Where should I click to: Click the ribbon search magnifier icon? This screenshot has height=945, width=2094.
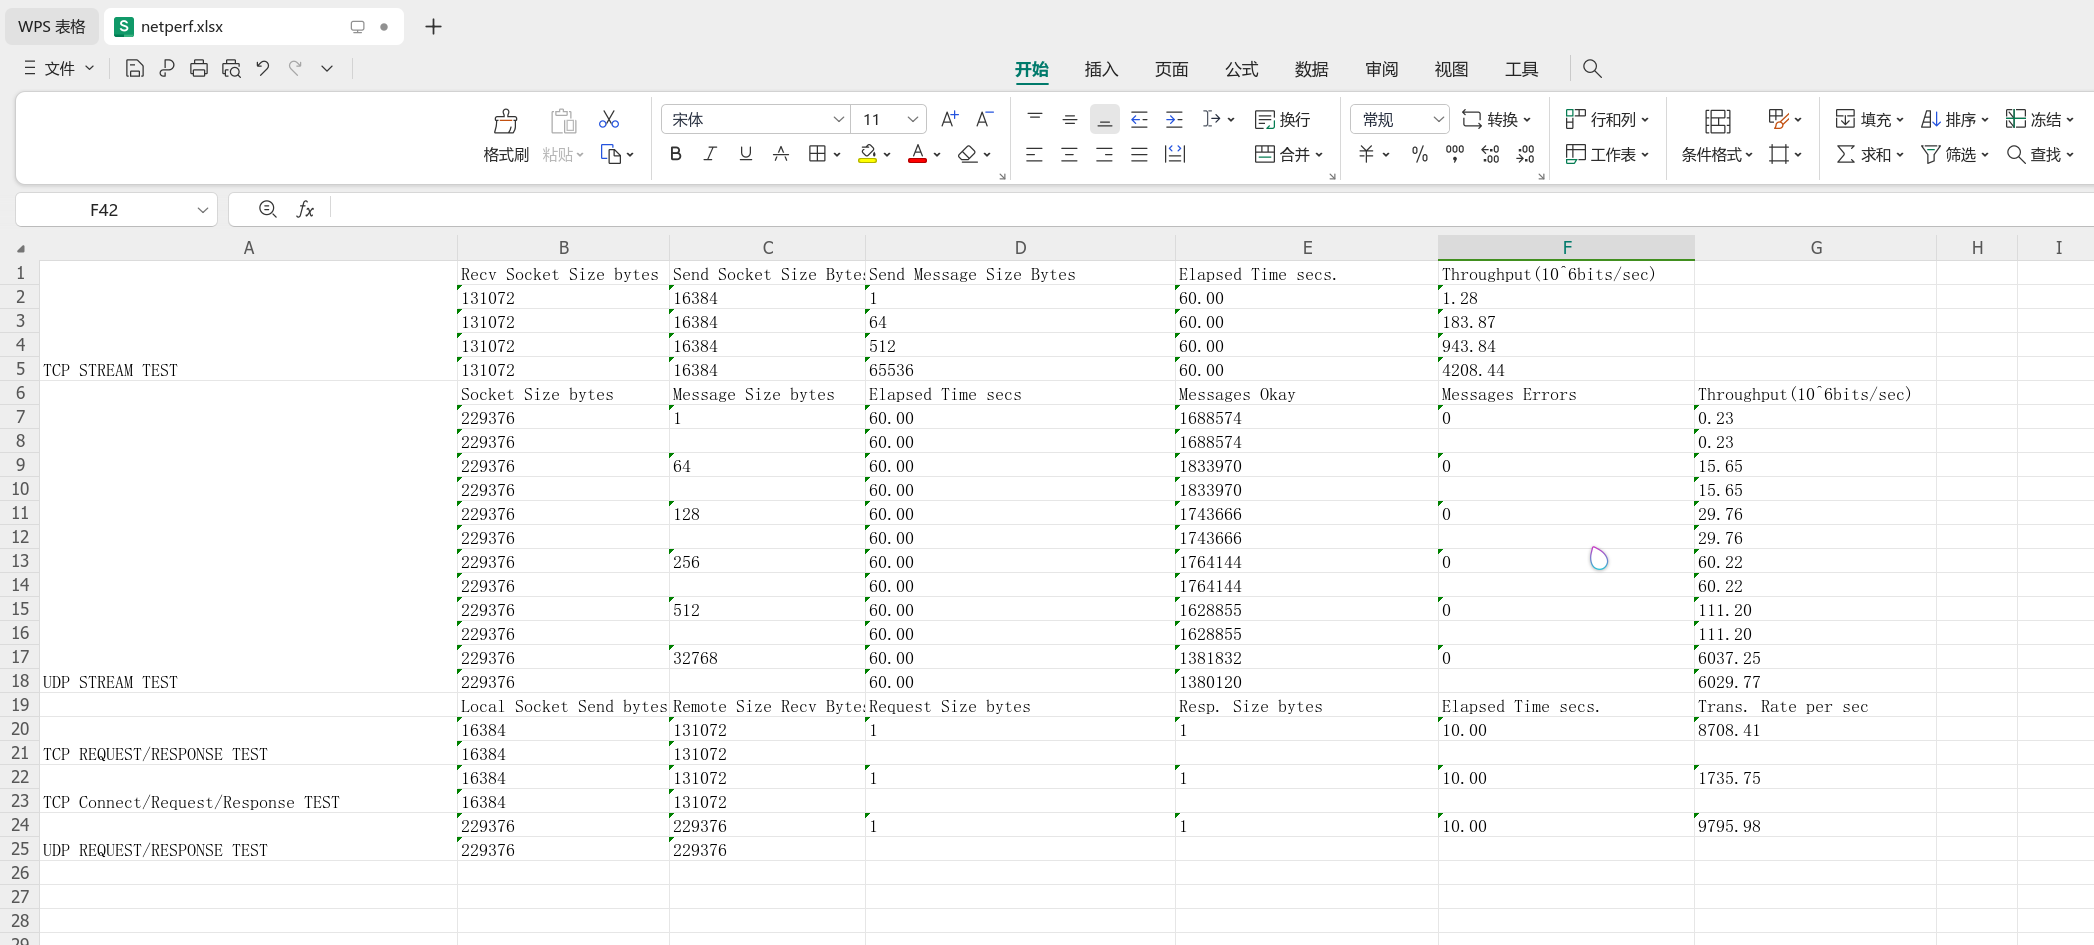pyautogui.click(x=1592, y=68)
